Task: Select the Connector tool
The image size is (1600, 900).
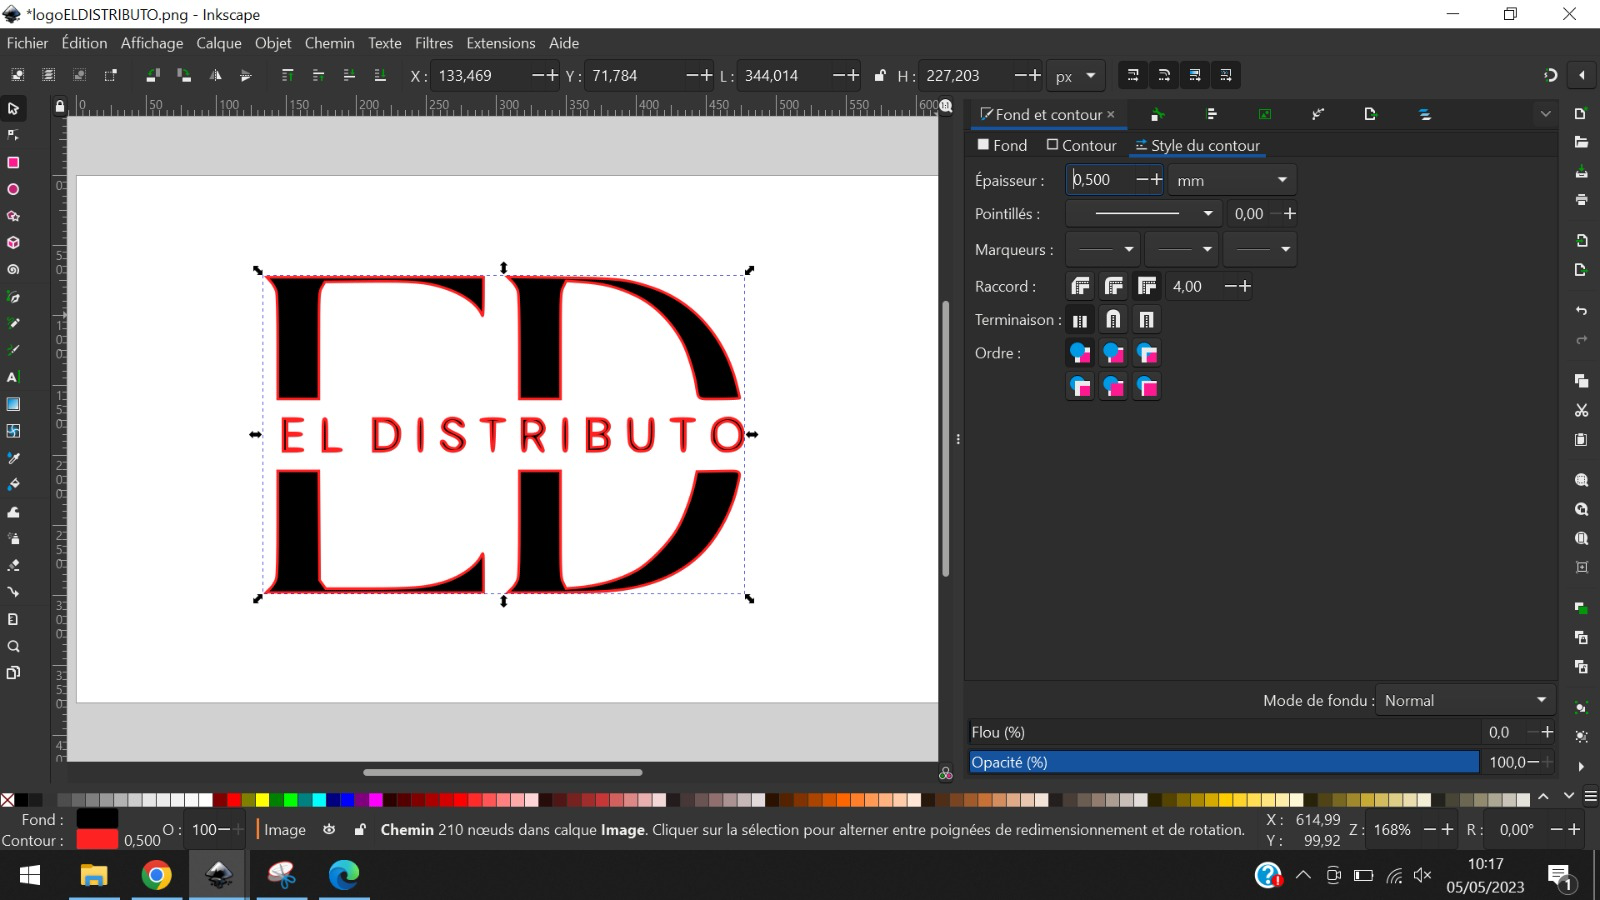Action: pyautogui.click(x=13, y=592)
